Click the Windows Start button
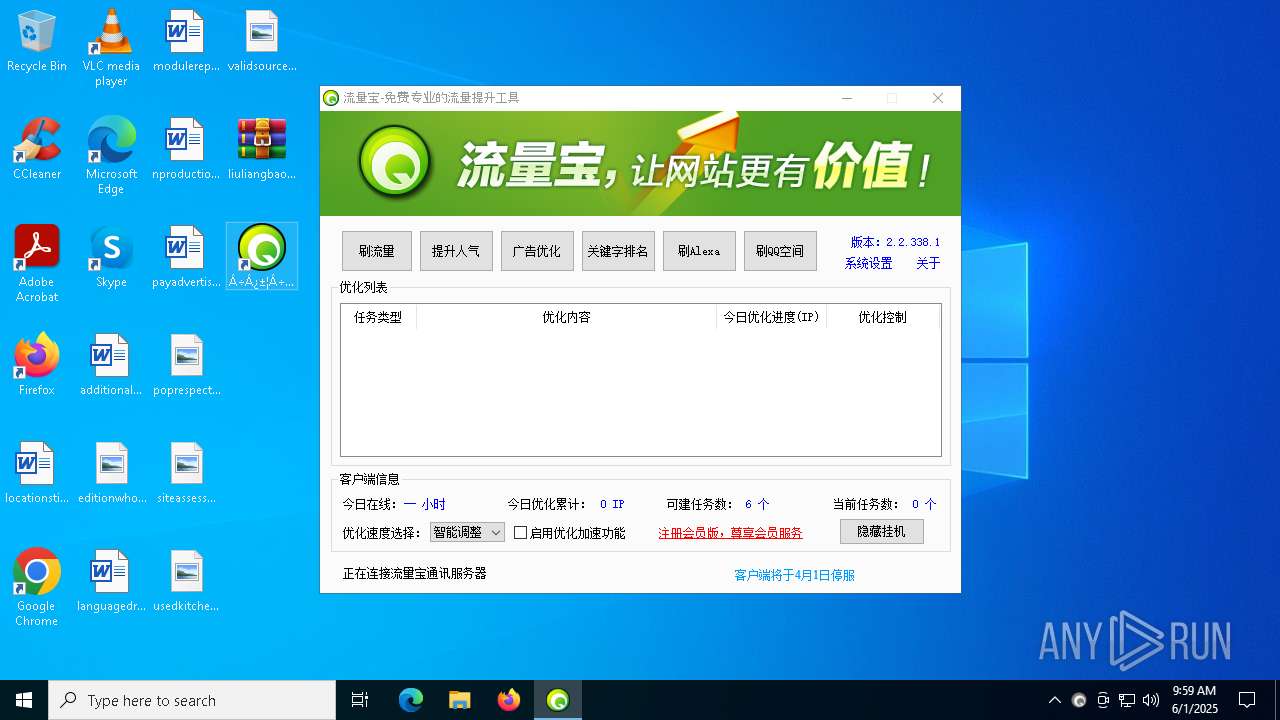Viewport: 1280px width, 720px height. click(24, 700)
